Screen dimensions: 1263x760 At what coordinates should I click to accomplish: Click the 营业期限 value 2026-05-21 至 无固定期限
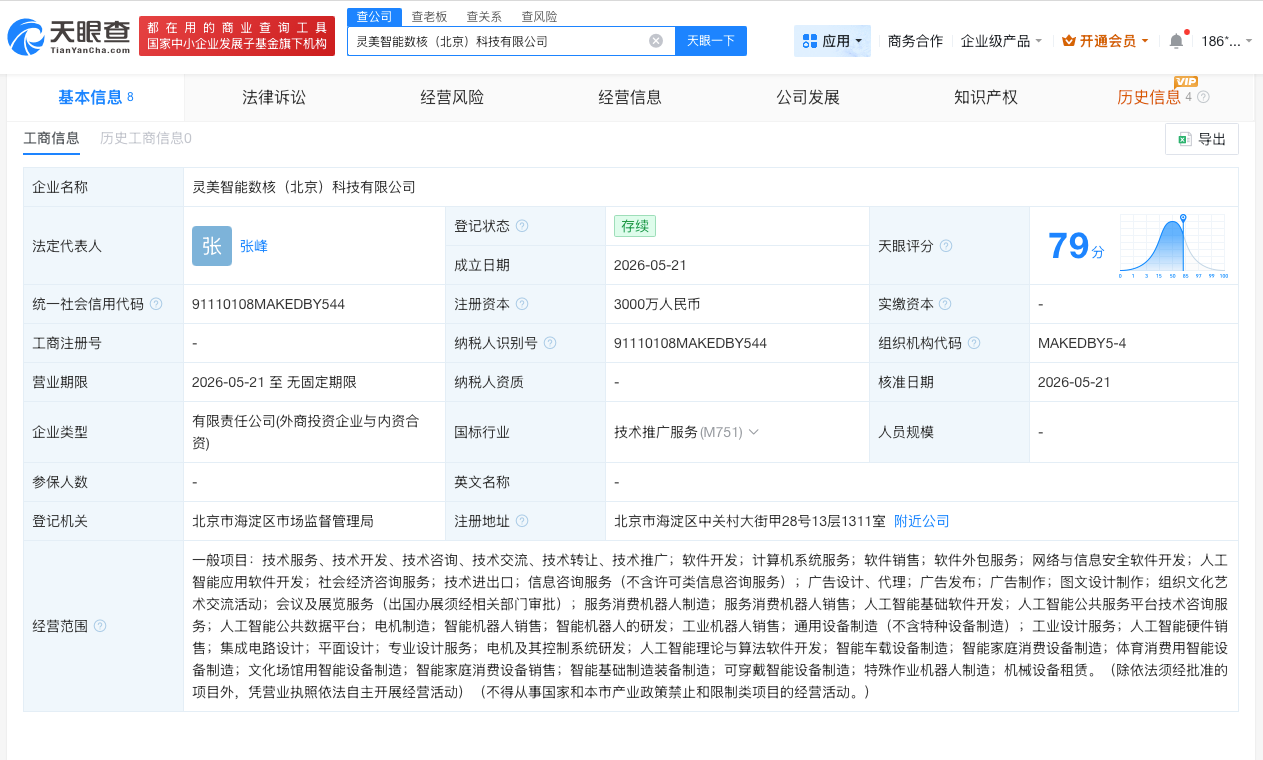point(274,382)
